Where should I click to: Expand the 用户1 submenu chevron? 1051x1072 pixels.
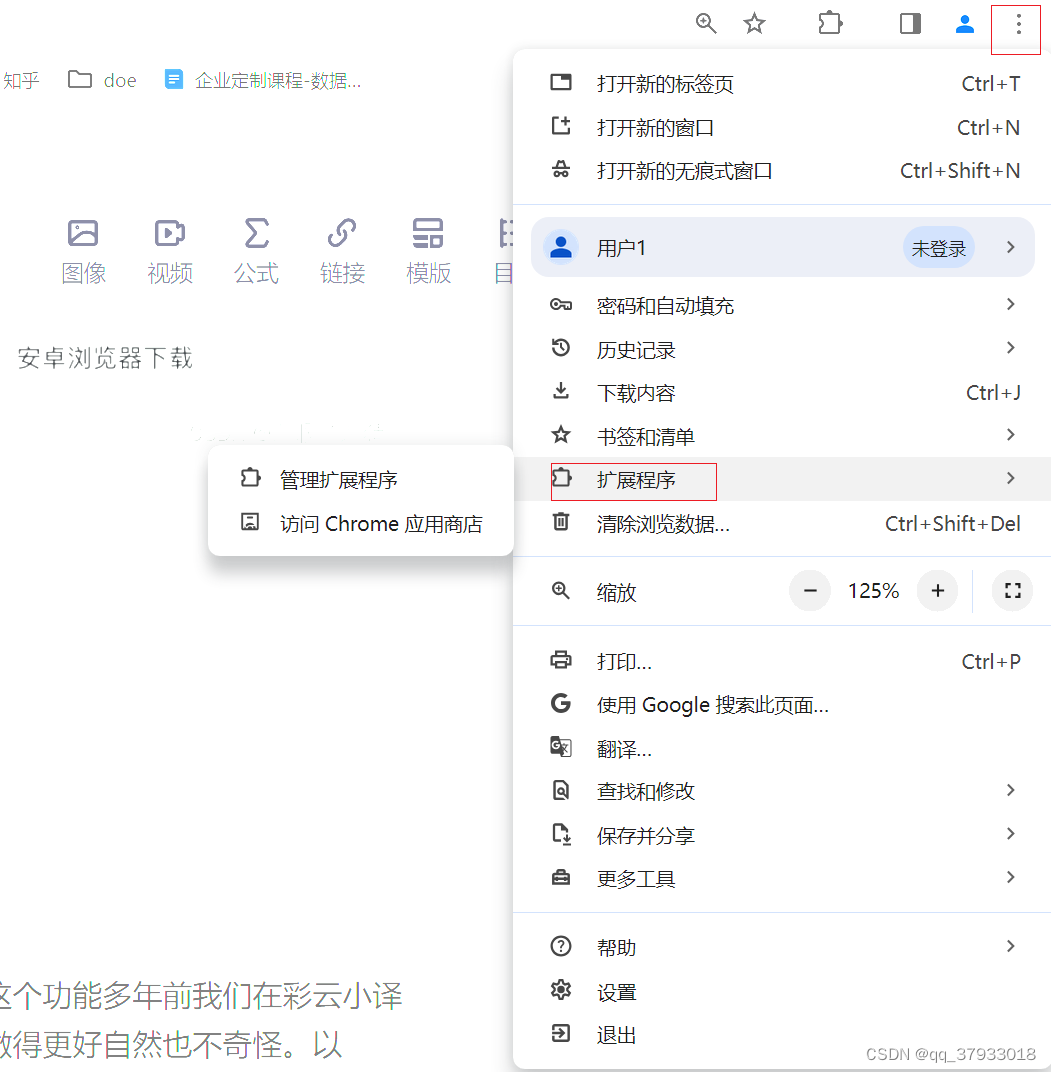[x=1011, y=247]
